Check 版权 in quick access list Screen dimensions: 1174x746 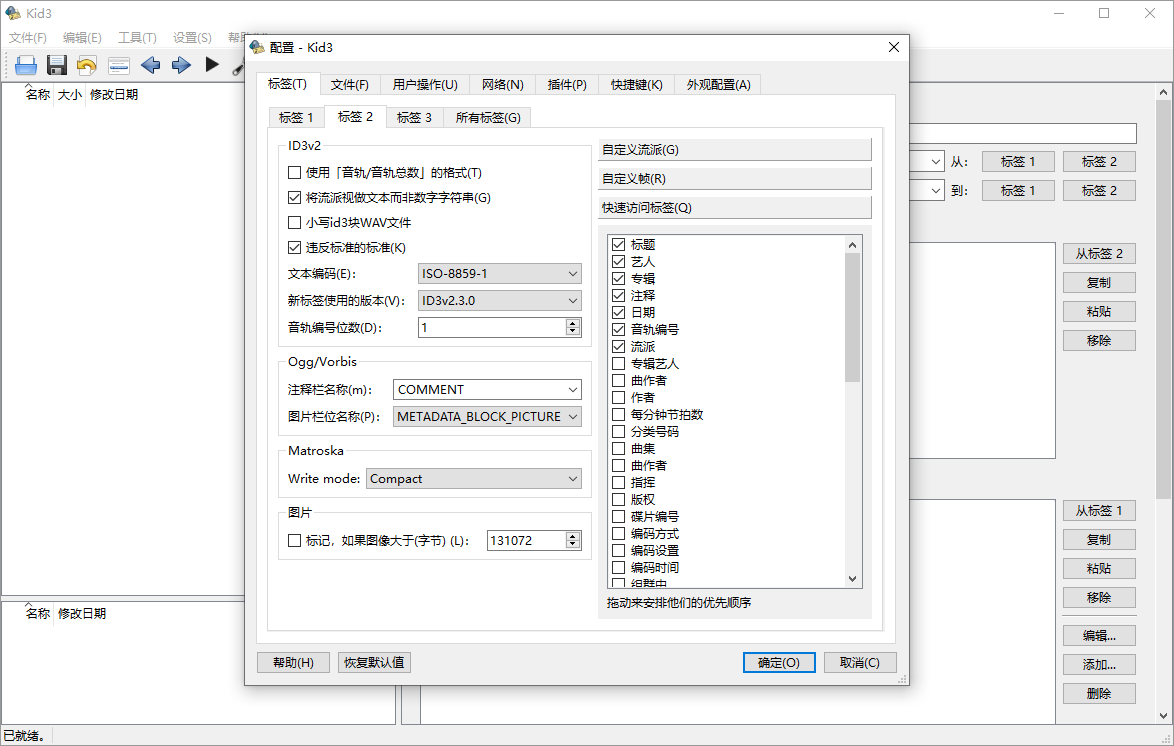coord(618,500)
